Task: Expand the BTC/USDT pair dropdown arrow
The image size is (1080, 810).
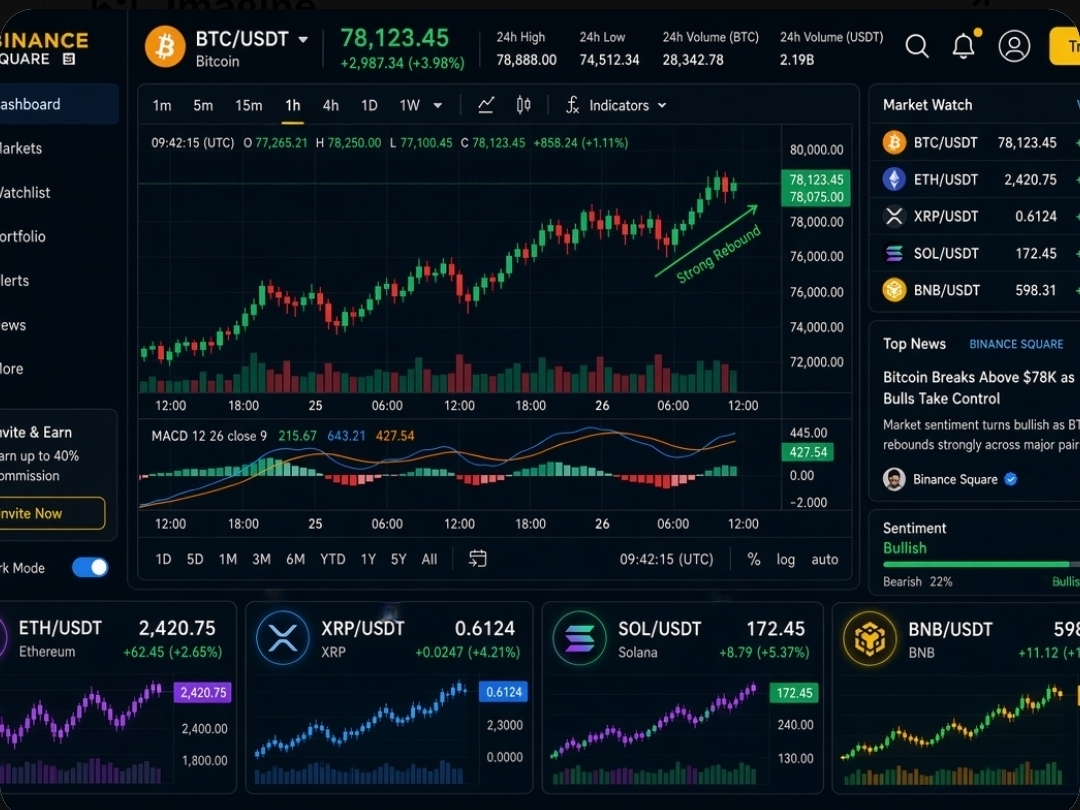Action: 303,40
